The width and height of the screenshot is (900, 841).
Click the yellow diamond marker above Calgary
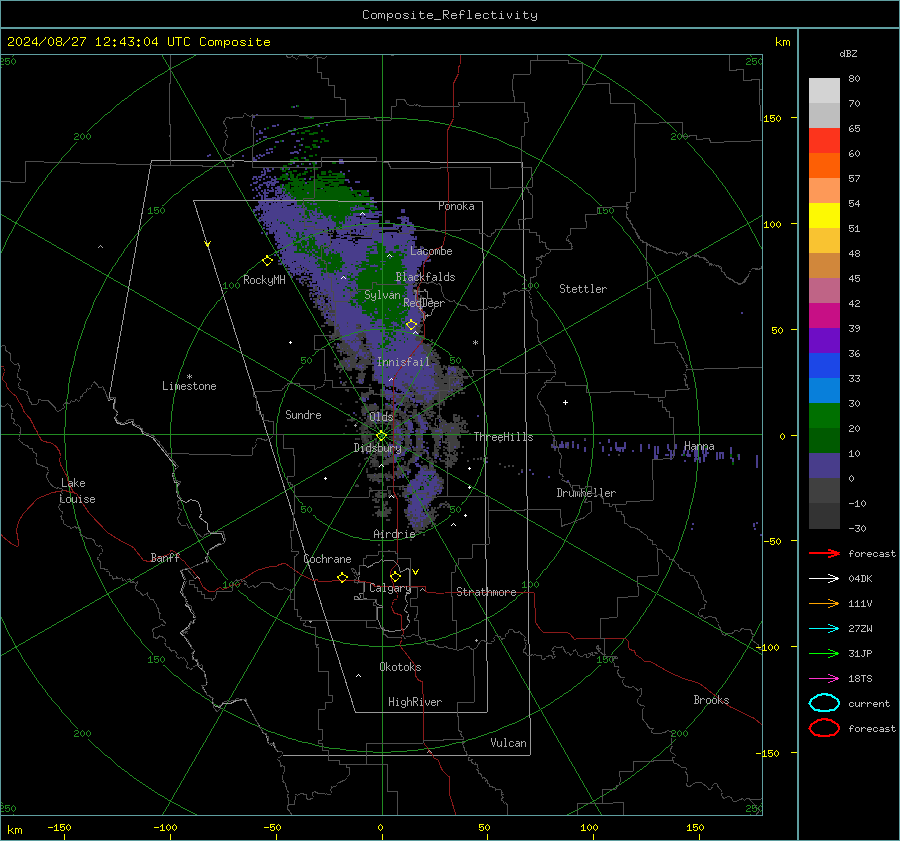395,576
